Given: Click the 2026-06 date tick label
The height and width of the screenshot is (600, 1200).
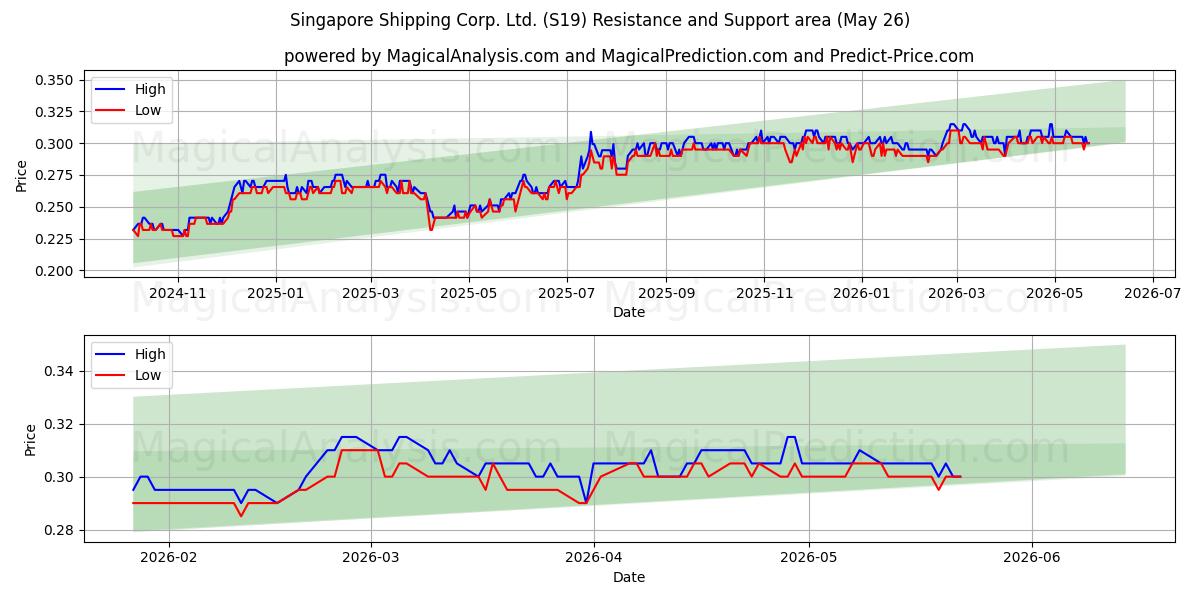Looking at the screenshot, I should (1031, 558).
